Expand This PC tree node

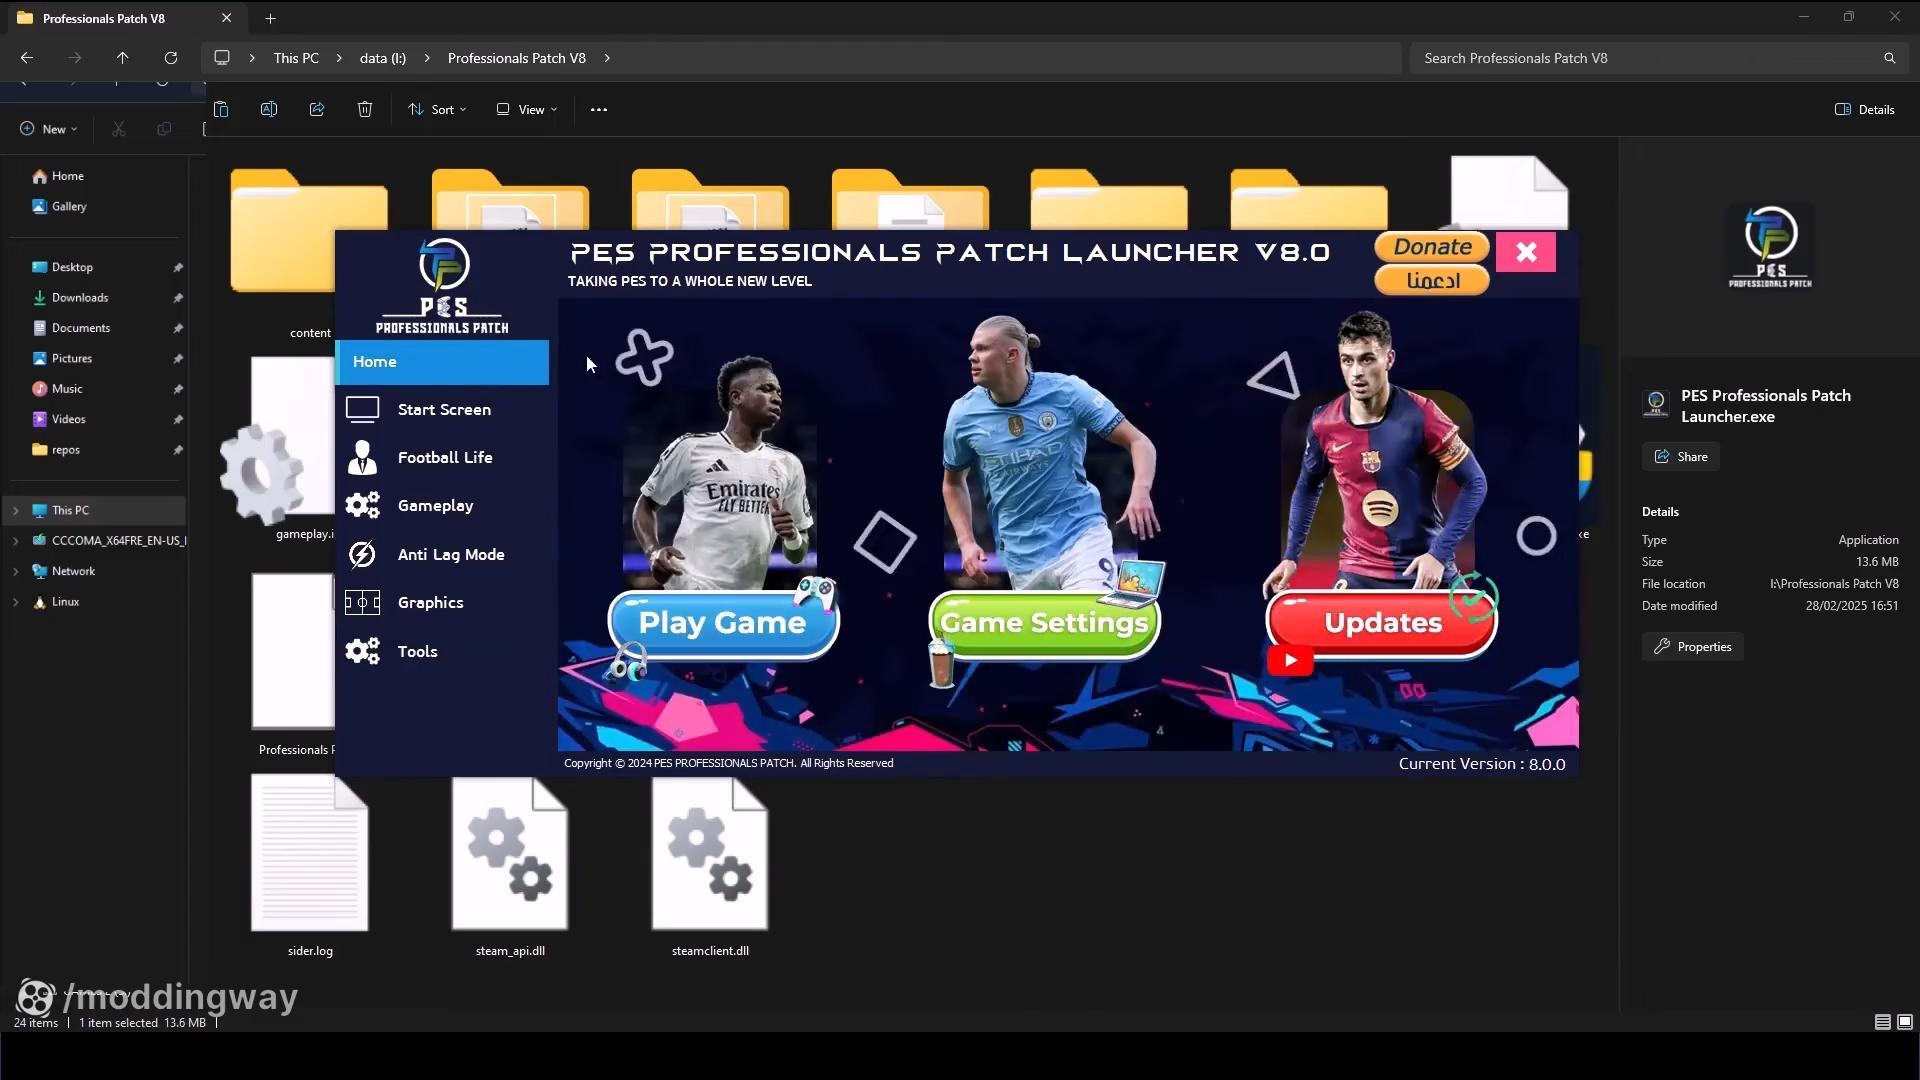pyautogui.click(x=15, y=510)
